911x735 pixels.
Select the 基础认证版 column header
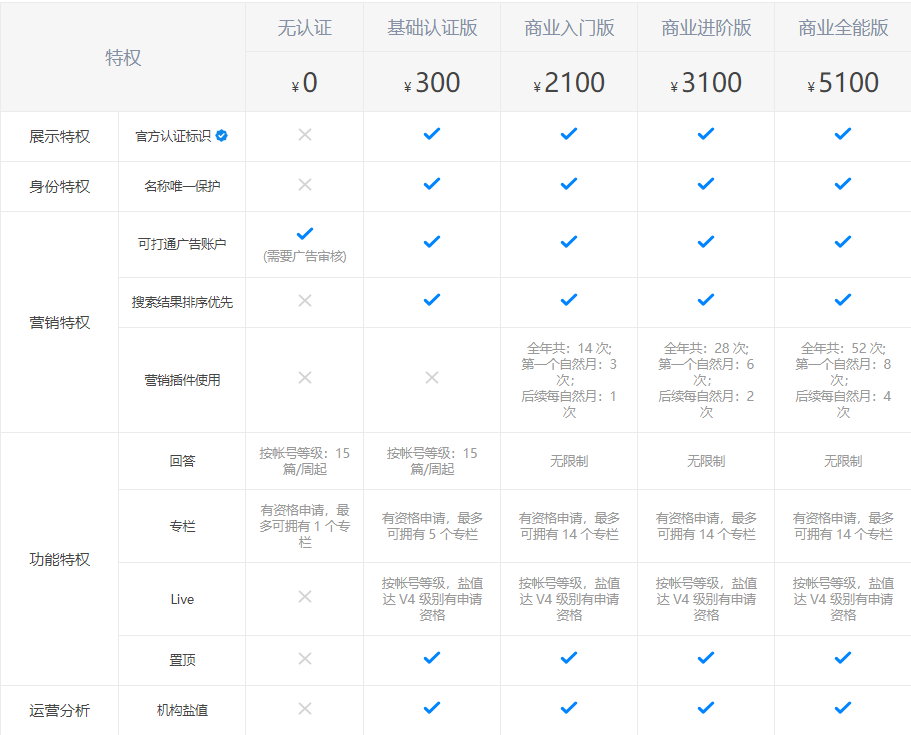[432, 28]
